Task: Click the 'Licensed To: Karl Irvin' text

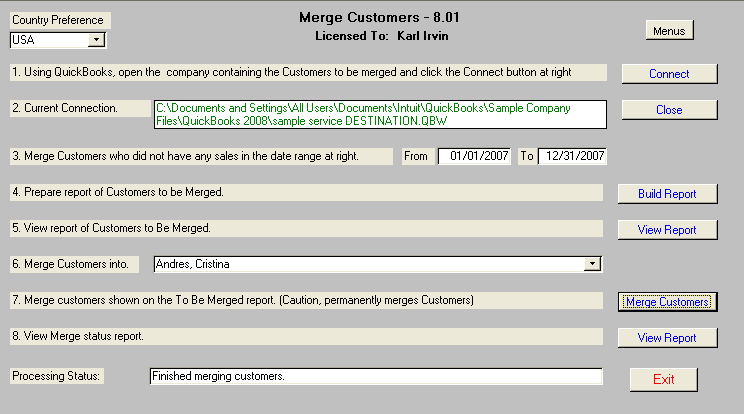Action: pos(381,36)
